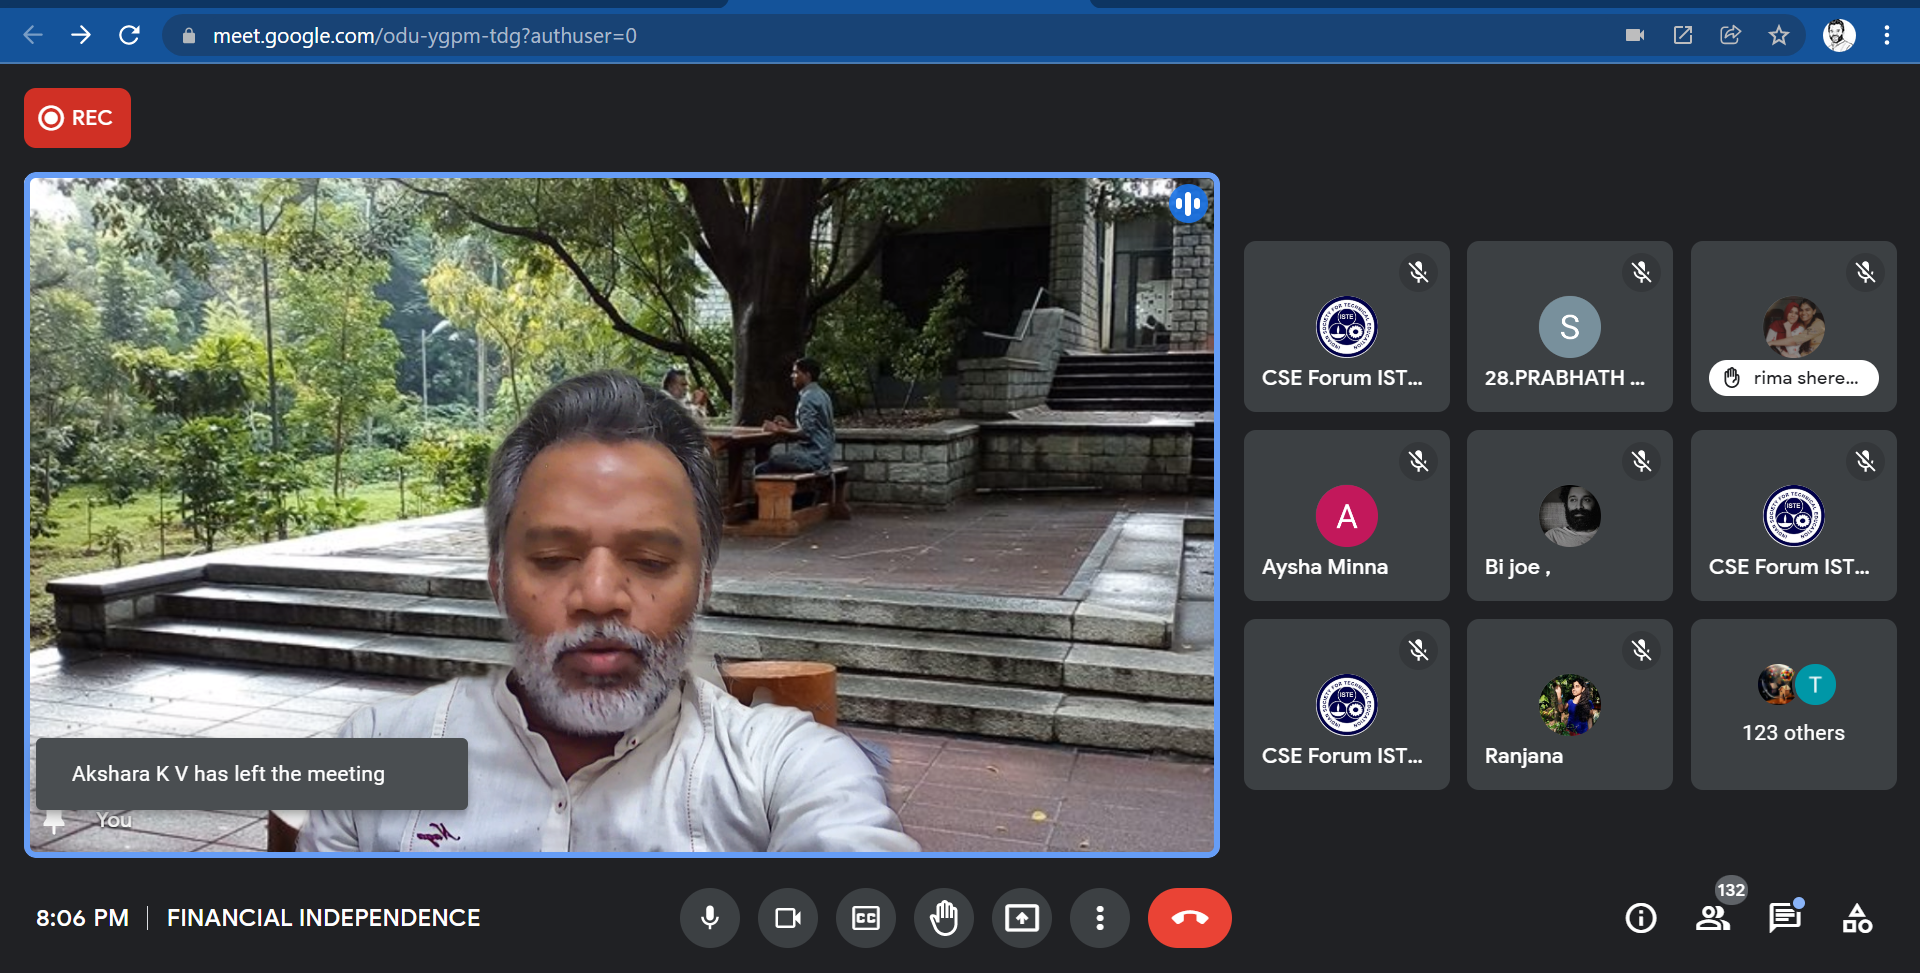Toggle closed captions on

[x=866, y=918]
